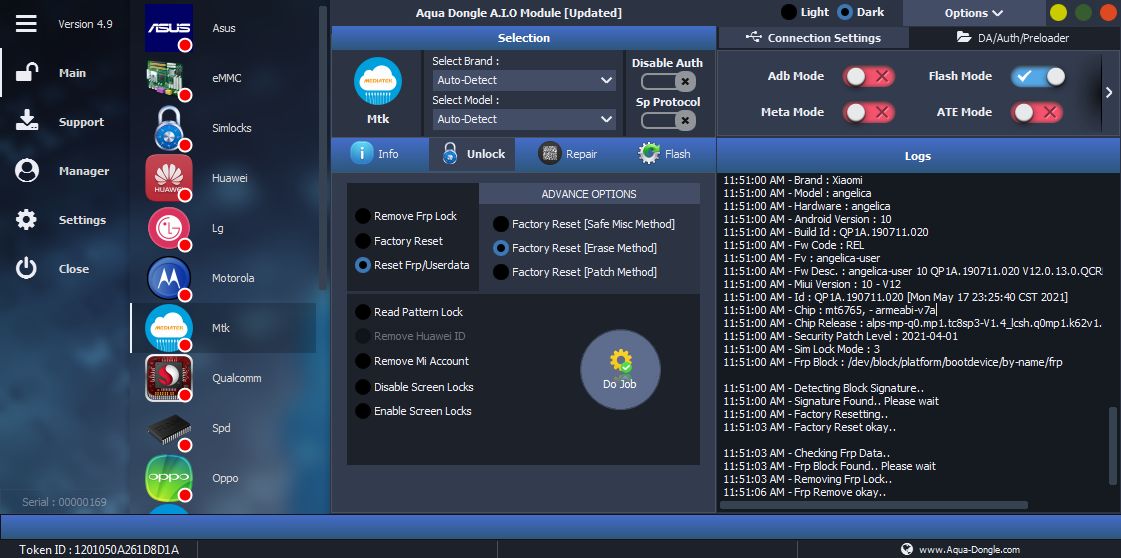
Task: Select the Asus brand icon
Action: tap(169, 28)
